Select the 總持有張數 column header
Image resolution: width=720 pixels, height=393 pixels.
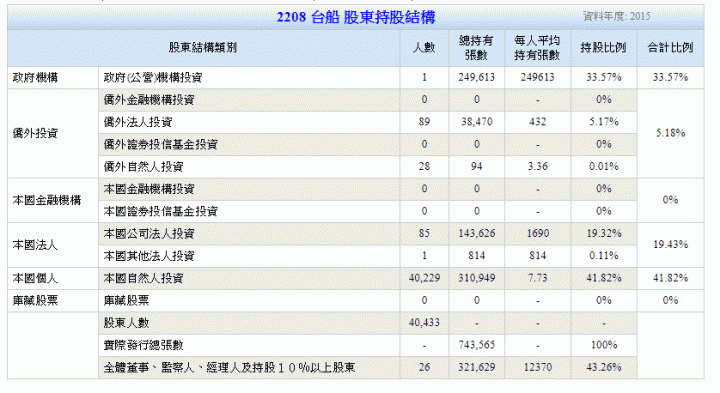(476, 48)
